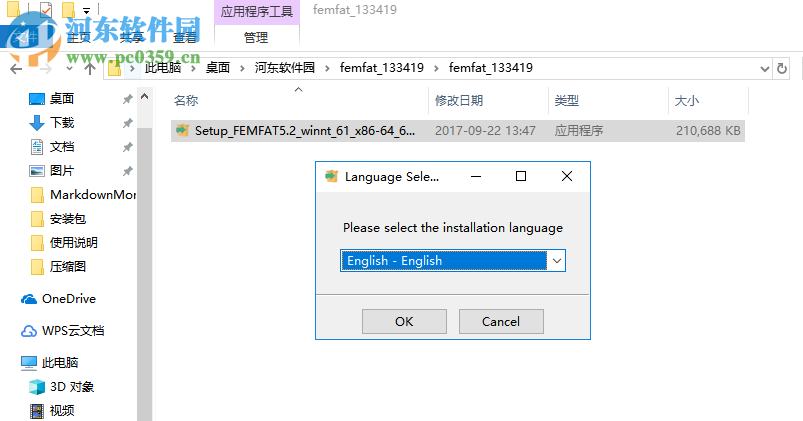Unpin 图片 using its pin icon
Image resolution: width=803 pixels, height=421 pixels.
click(128, 171)
